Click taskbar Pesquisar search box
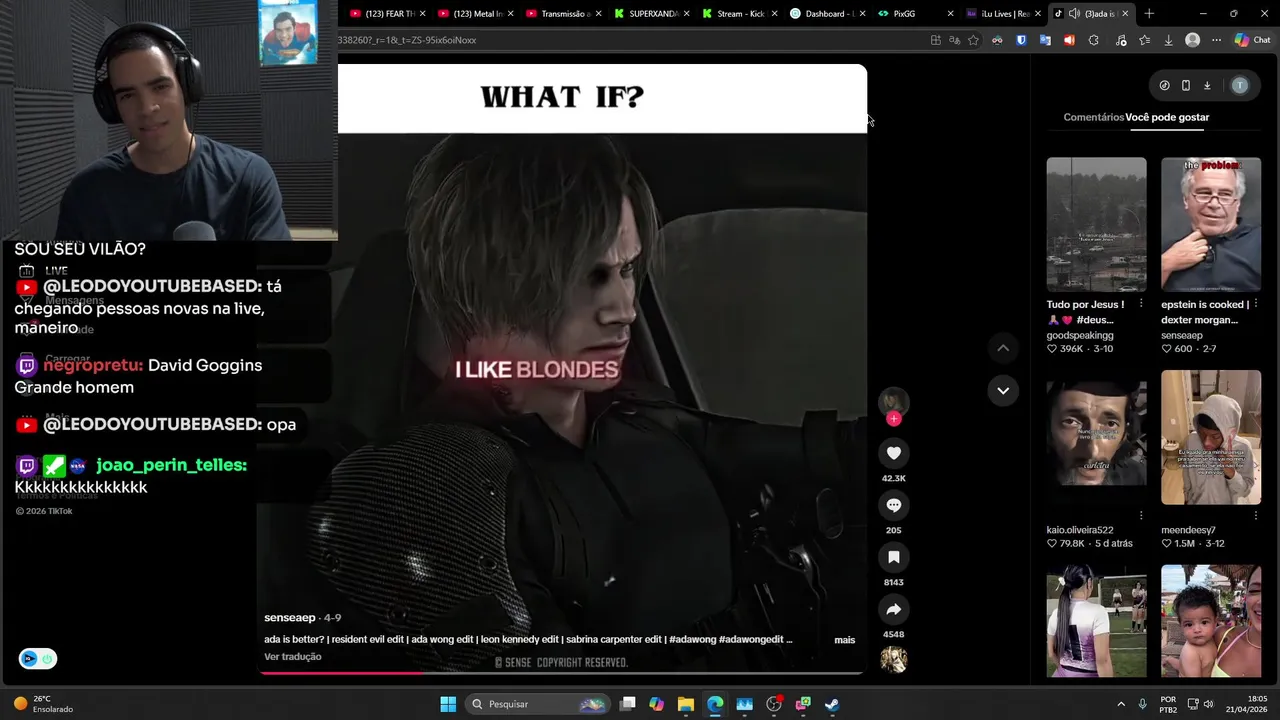 point(538,704)
